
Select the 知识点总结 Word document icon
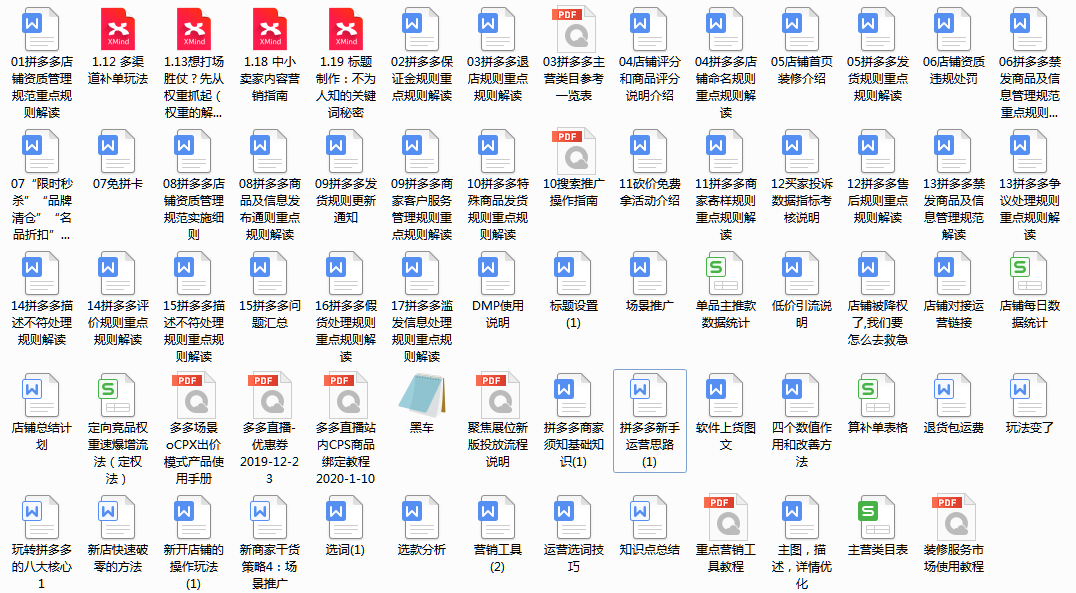pyautogui.click(x=650, y=518)
